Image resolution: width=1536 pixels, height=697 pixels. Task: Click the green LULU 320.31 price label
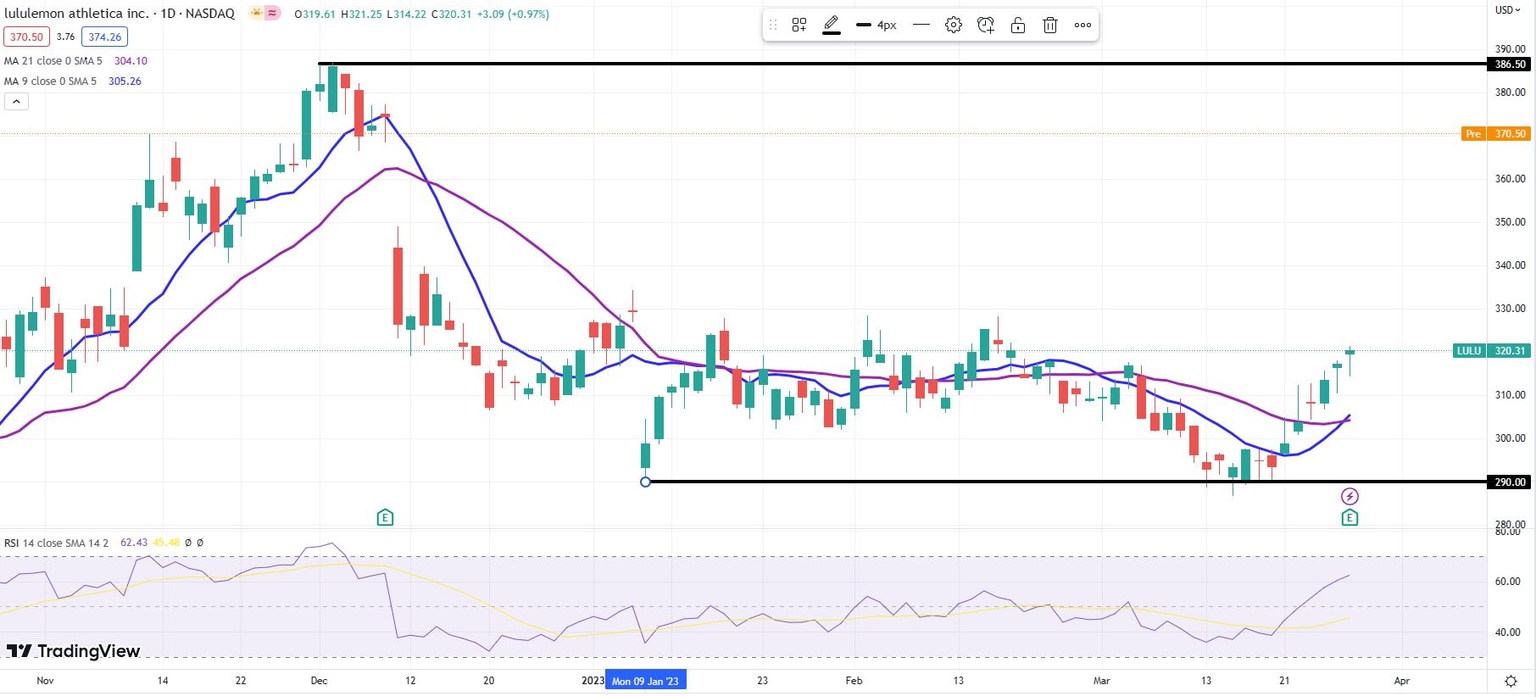click(x=1491, y=351)
